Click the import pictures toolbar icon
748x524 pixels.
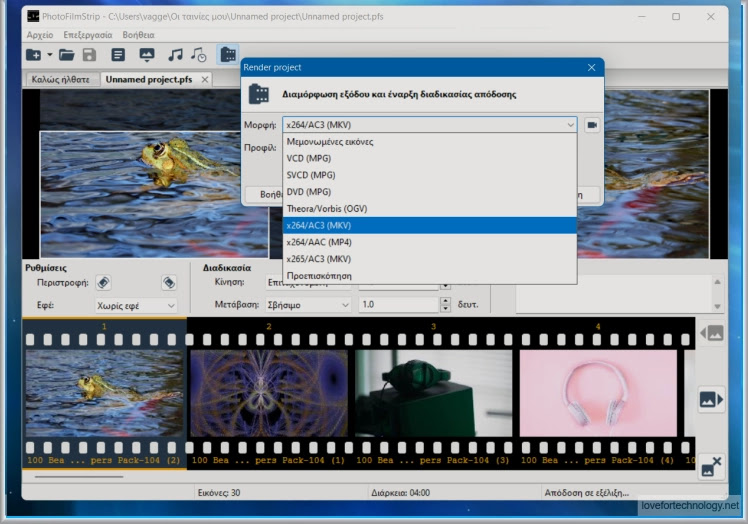click(146, 55)
